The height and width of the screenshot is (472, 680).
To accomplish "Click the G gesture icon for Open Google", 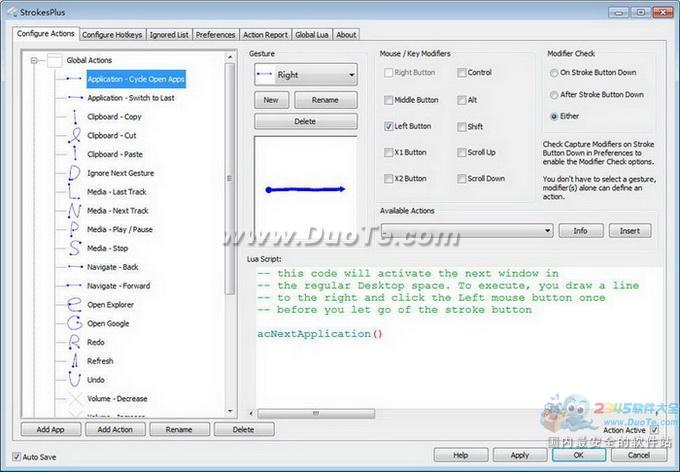I will [75, 323].
